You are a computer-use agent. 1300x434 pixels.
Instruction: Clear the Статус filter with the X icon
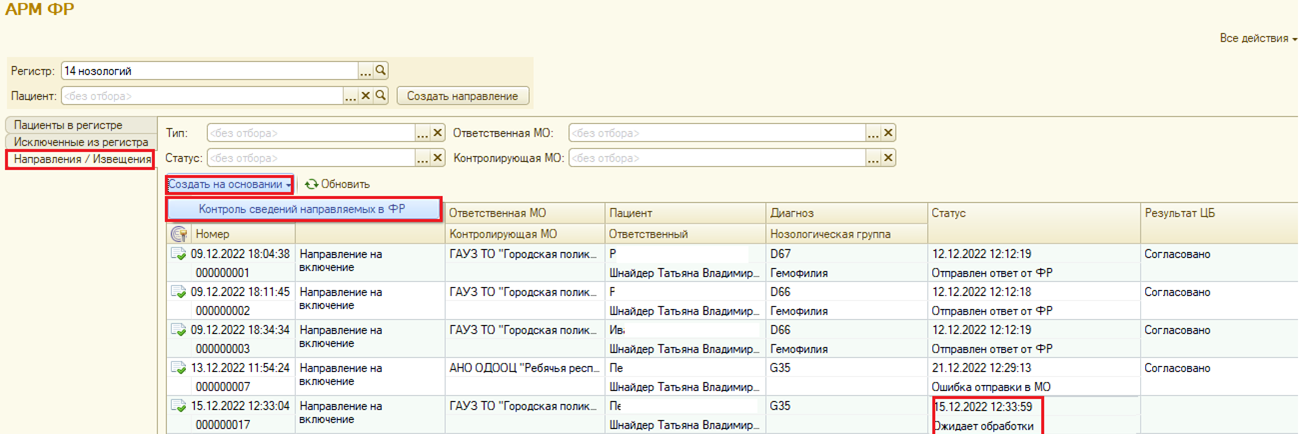tap(438, 158)
